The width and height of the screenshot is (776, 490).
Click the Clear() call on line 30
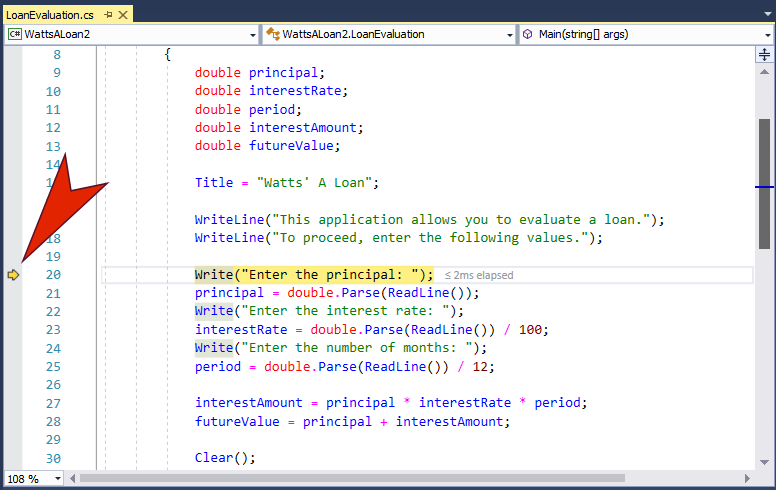pos(225,457)
